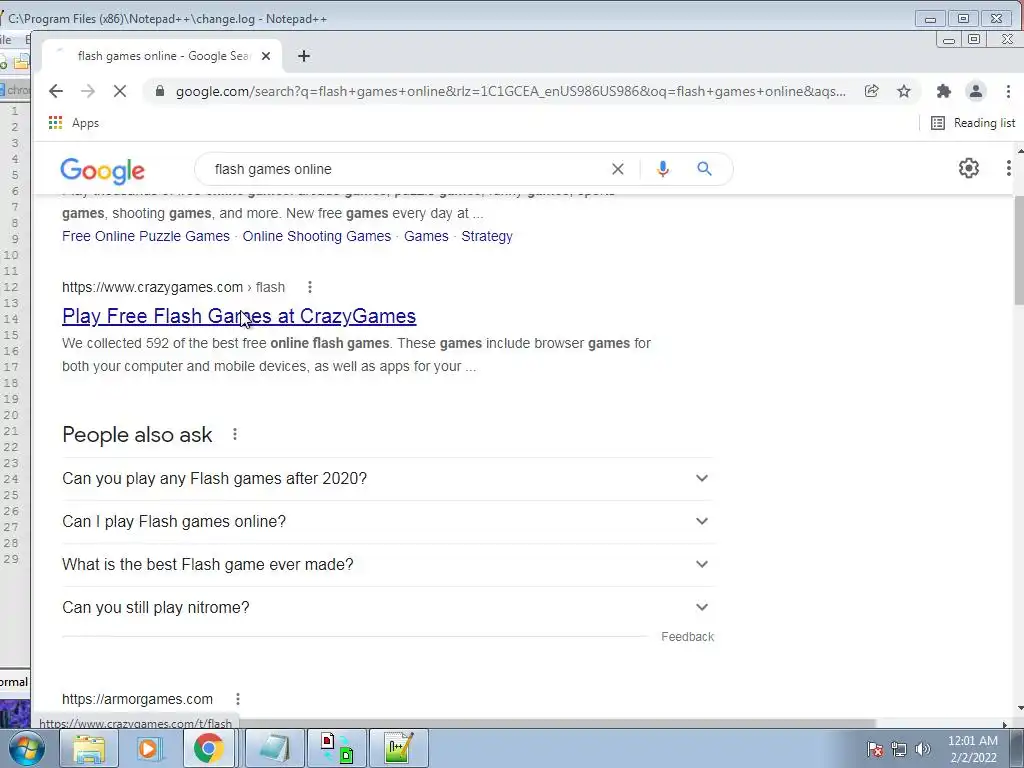Click the scroll right arrow at page bottom
Image resolution: width=1024 pixels, height=768 pixels.
coord(1005,724)
